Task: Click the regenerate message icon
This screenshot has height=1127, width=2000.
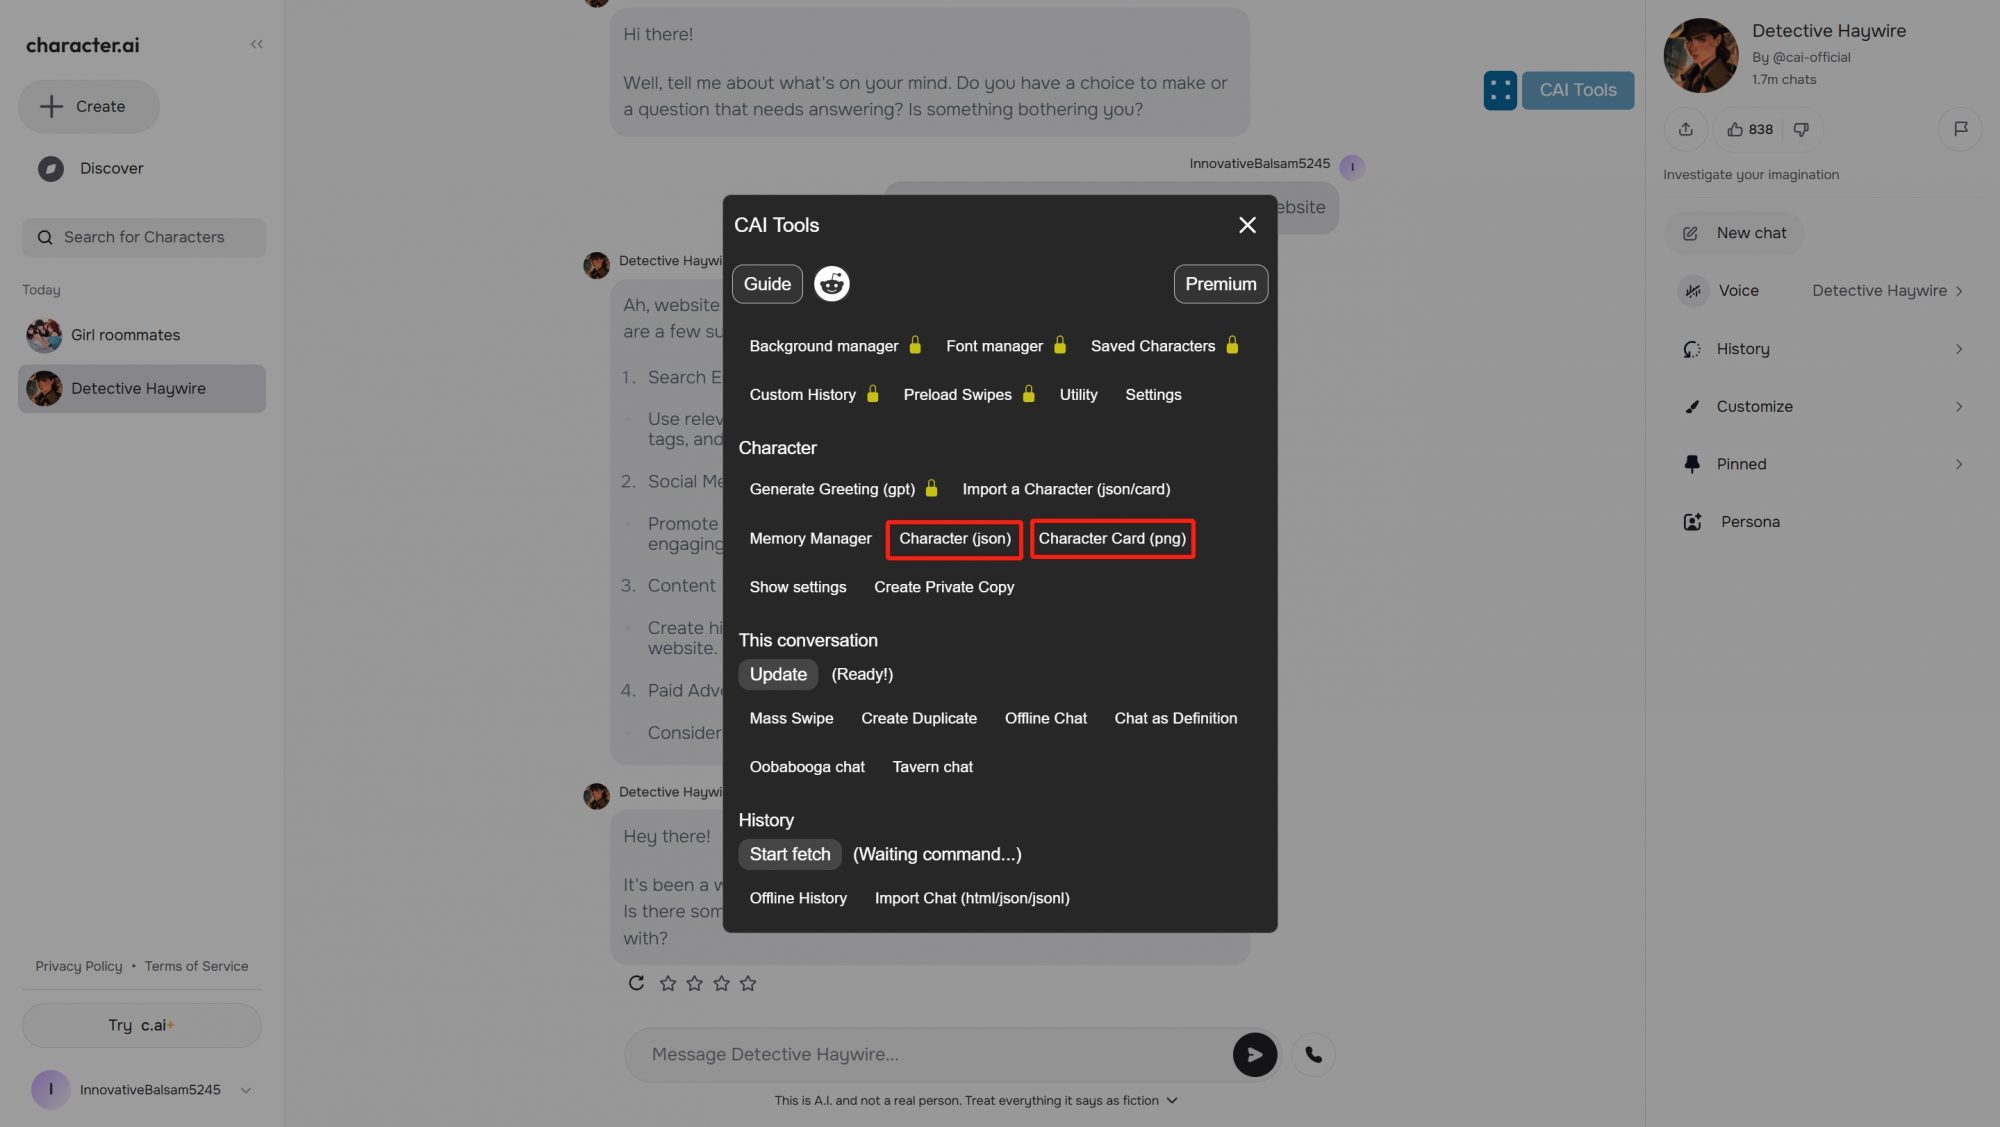Action: click(636, 983)
